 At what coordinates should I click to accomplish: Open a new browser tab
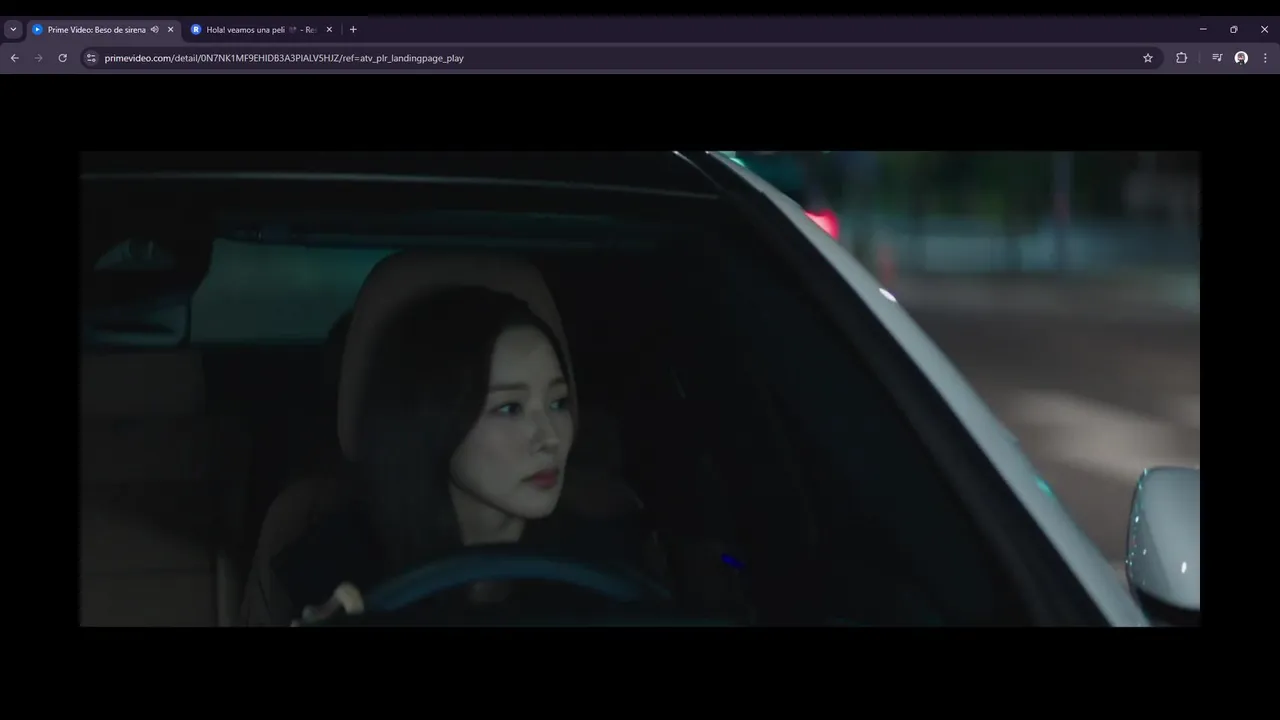(353, 30)
